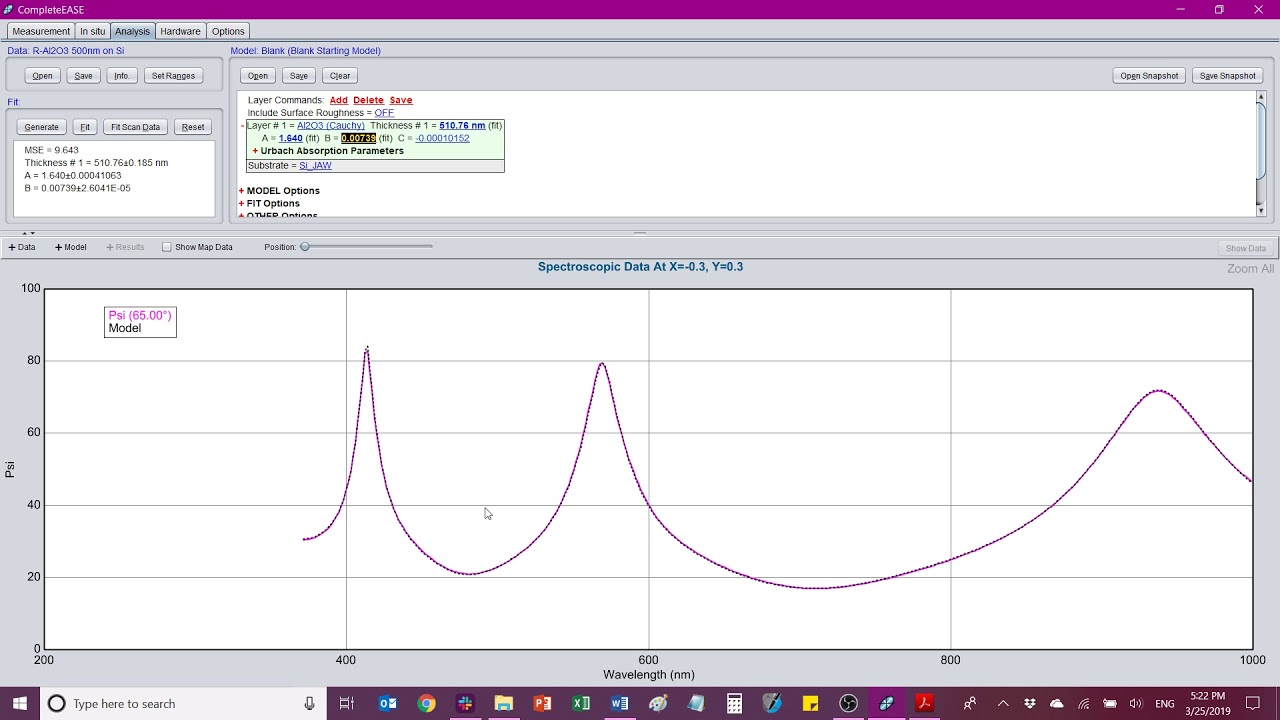Click the Layer Commands Save link

(401, 100)
